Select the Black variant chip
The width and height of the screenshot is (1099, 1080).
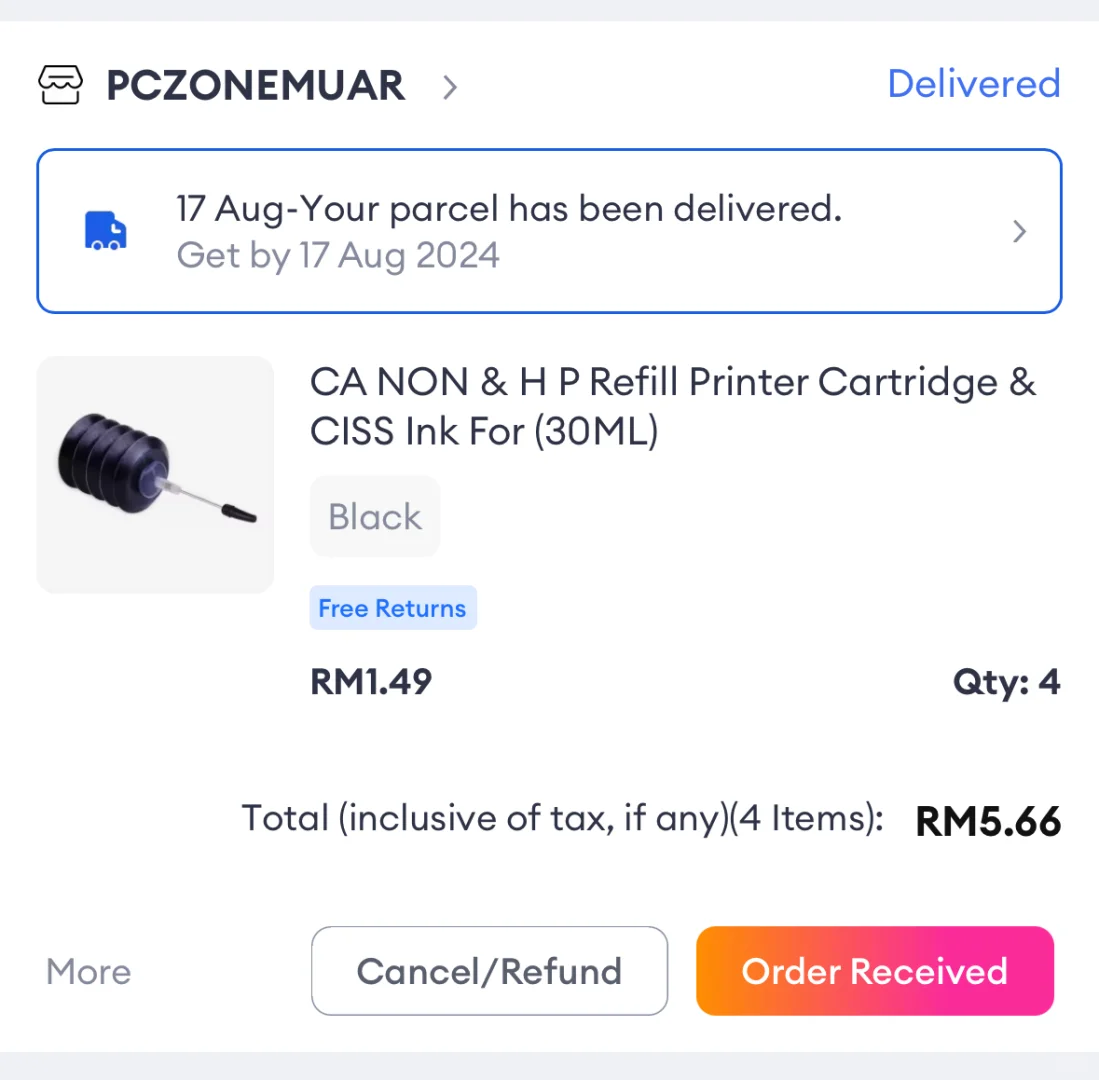375,516
